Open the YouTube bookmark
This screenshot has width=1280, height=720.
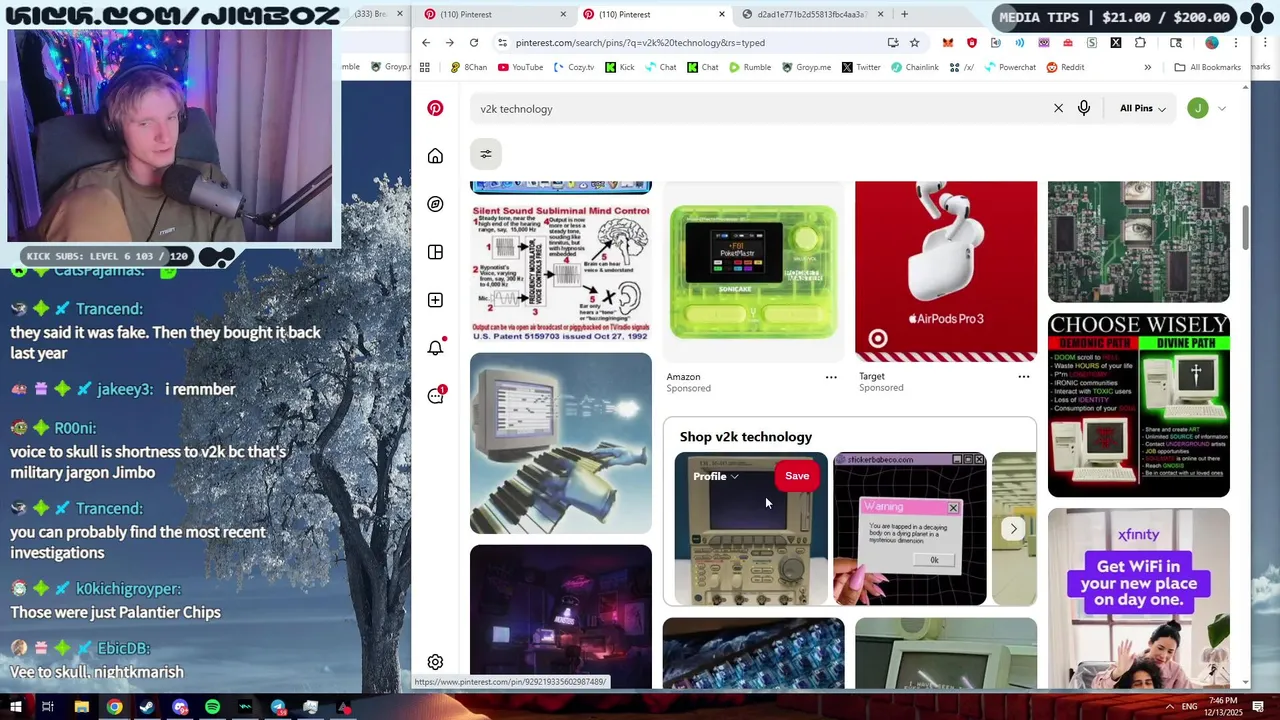click(521, 67)
